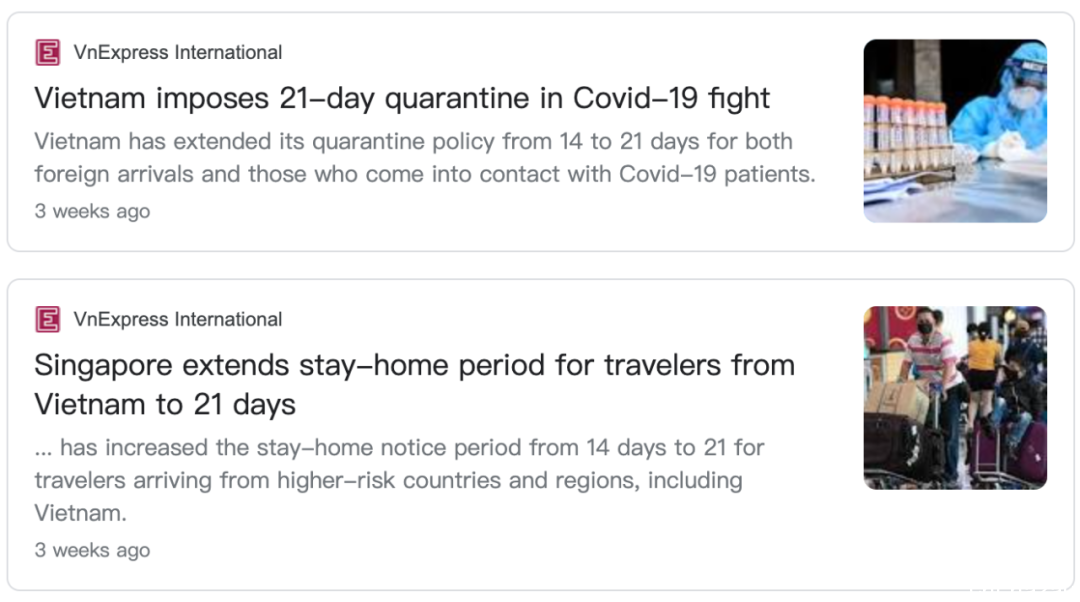
Task: Open the headline about Vietnam's 21-day quarantine
Action: click(x=402, y=98)
